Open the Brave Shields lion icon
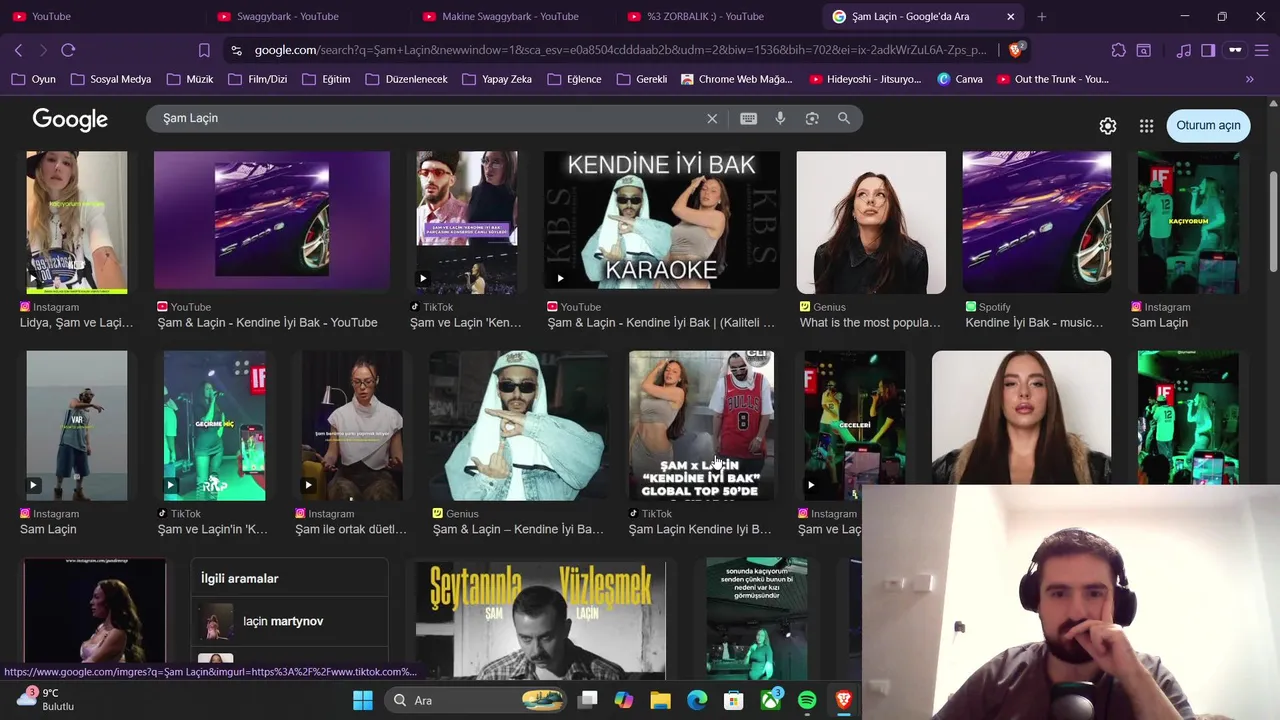 (x=1016, y=49)
